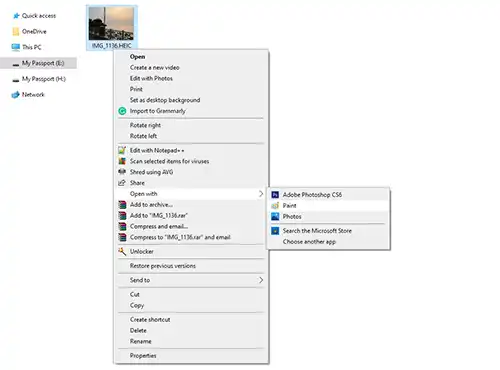Open Properties from the context menu
Screen dimensions: 500x370
[x=191, y=356]
